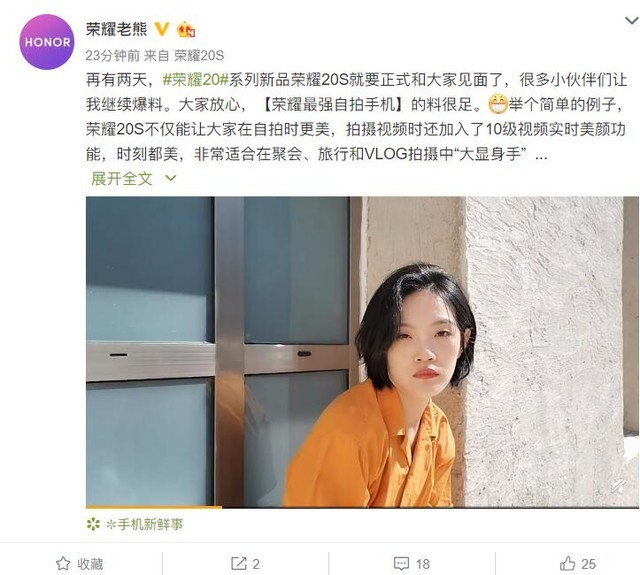Seek on the orange video progress bar
This screenshot has height=575, width=640.
[x=356, y=507]
